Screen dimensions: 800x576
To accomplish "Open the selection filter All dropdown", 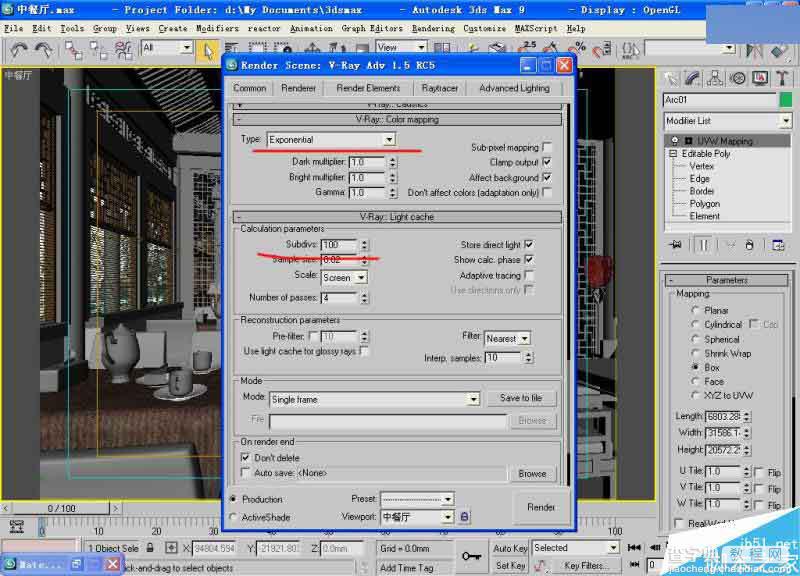I will [x=187, y=47].
